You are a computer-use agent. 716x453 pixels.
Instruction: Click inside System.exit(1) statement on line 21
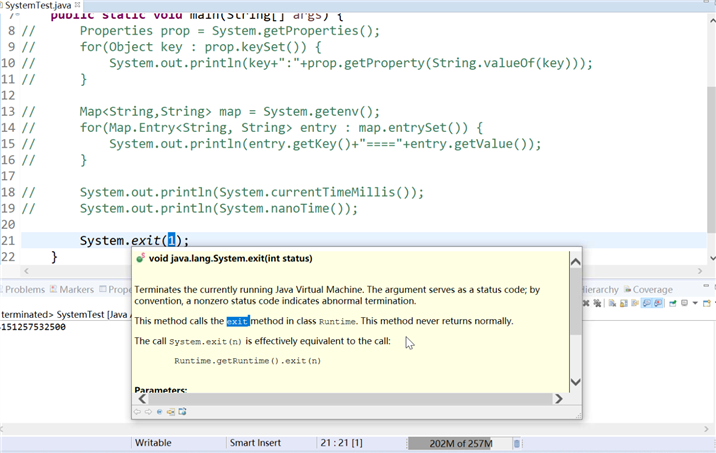(134, 240)
